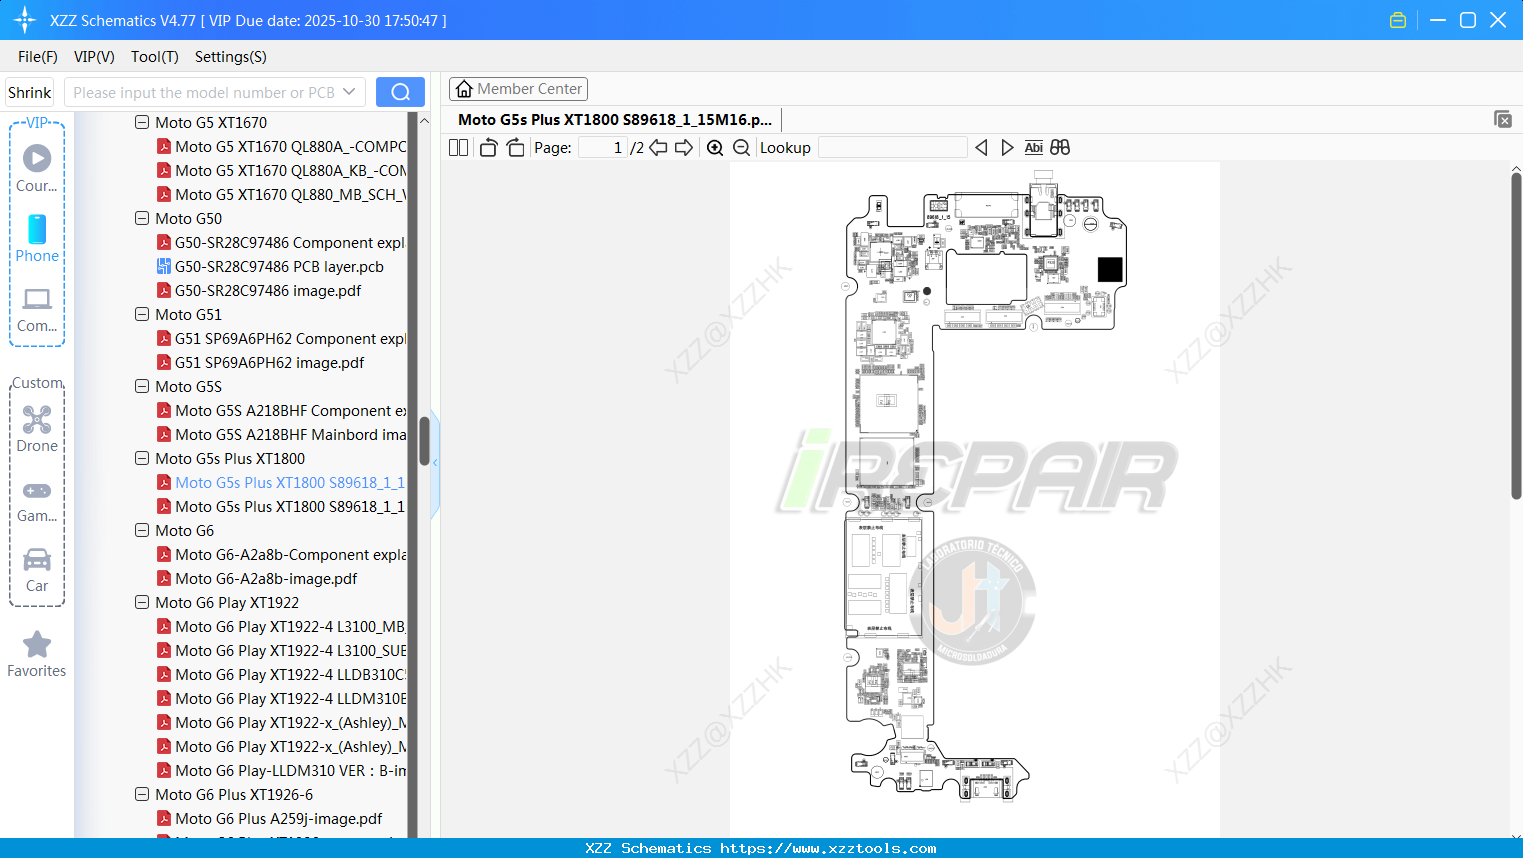Open the Tool(T) menu
1523x858 pixels.
pyautogui.click(x=154, y=57)
